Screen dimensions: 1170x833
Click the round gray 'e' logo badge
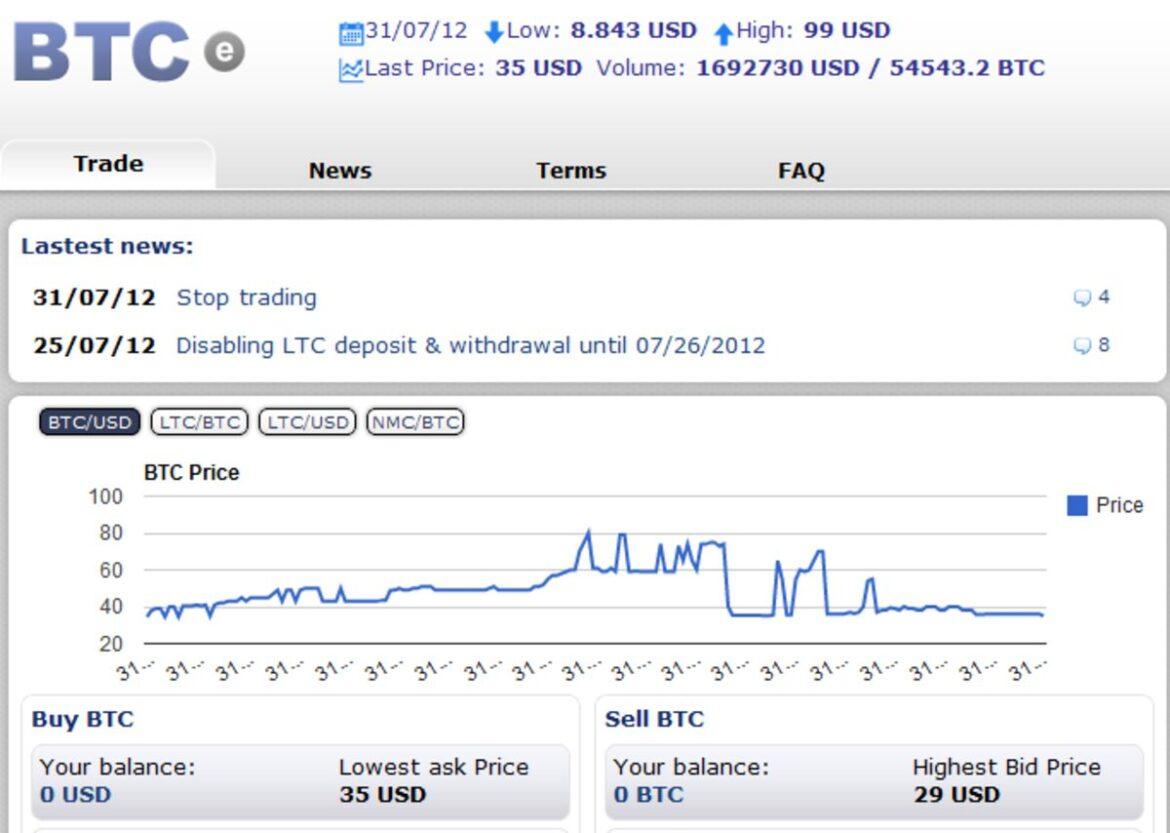click(225, 52)
